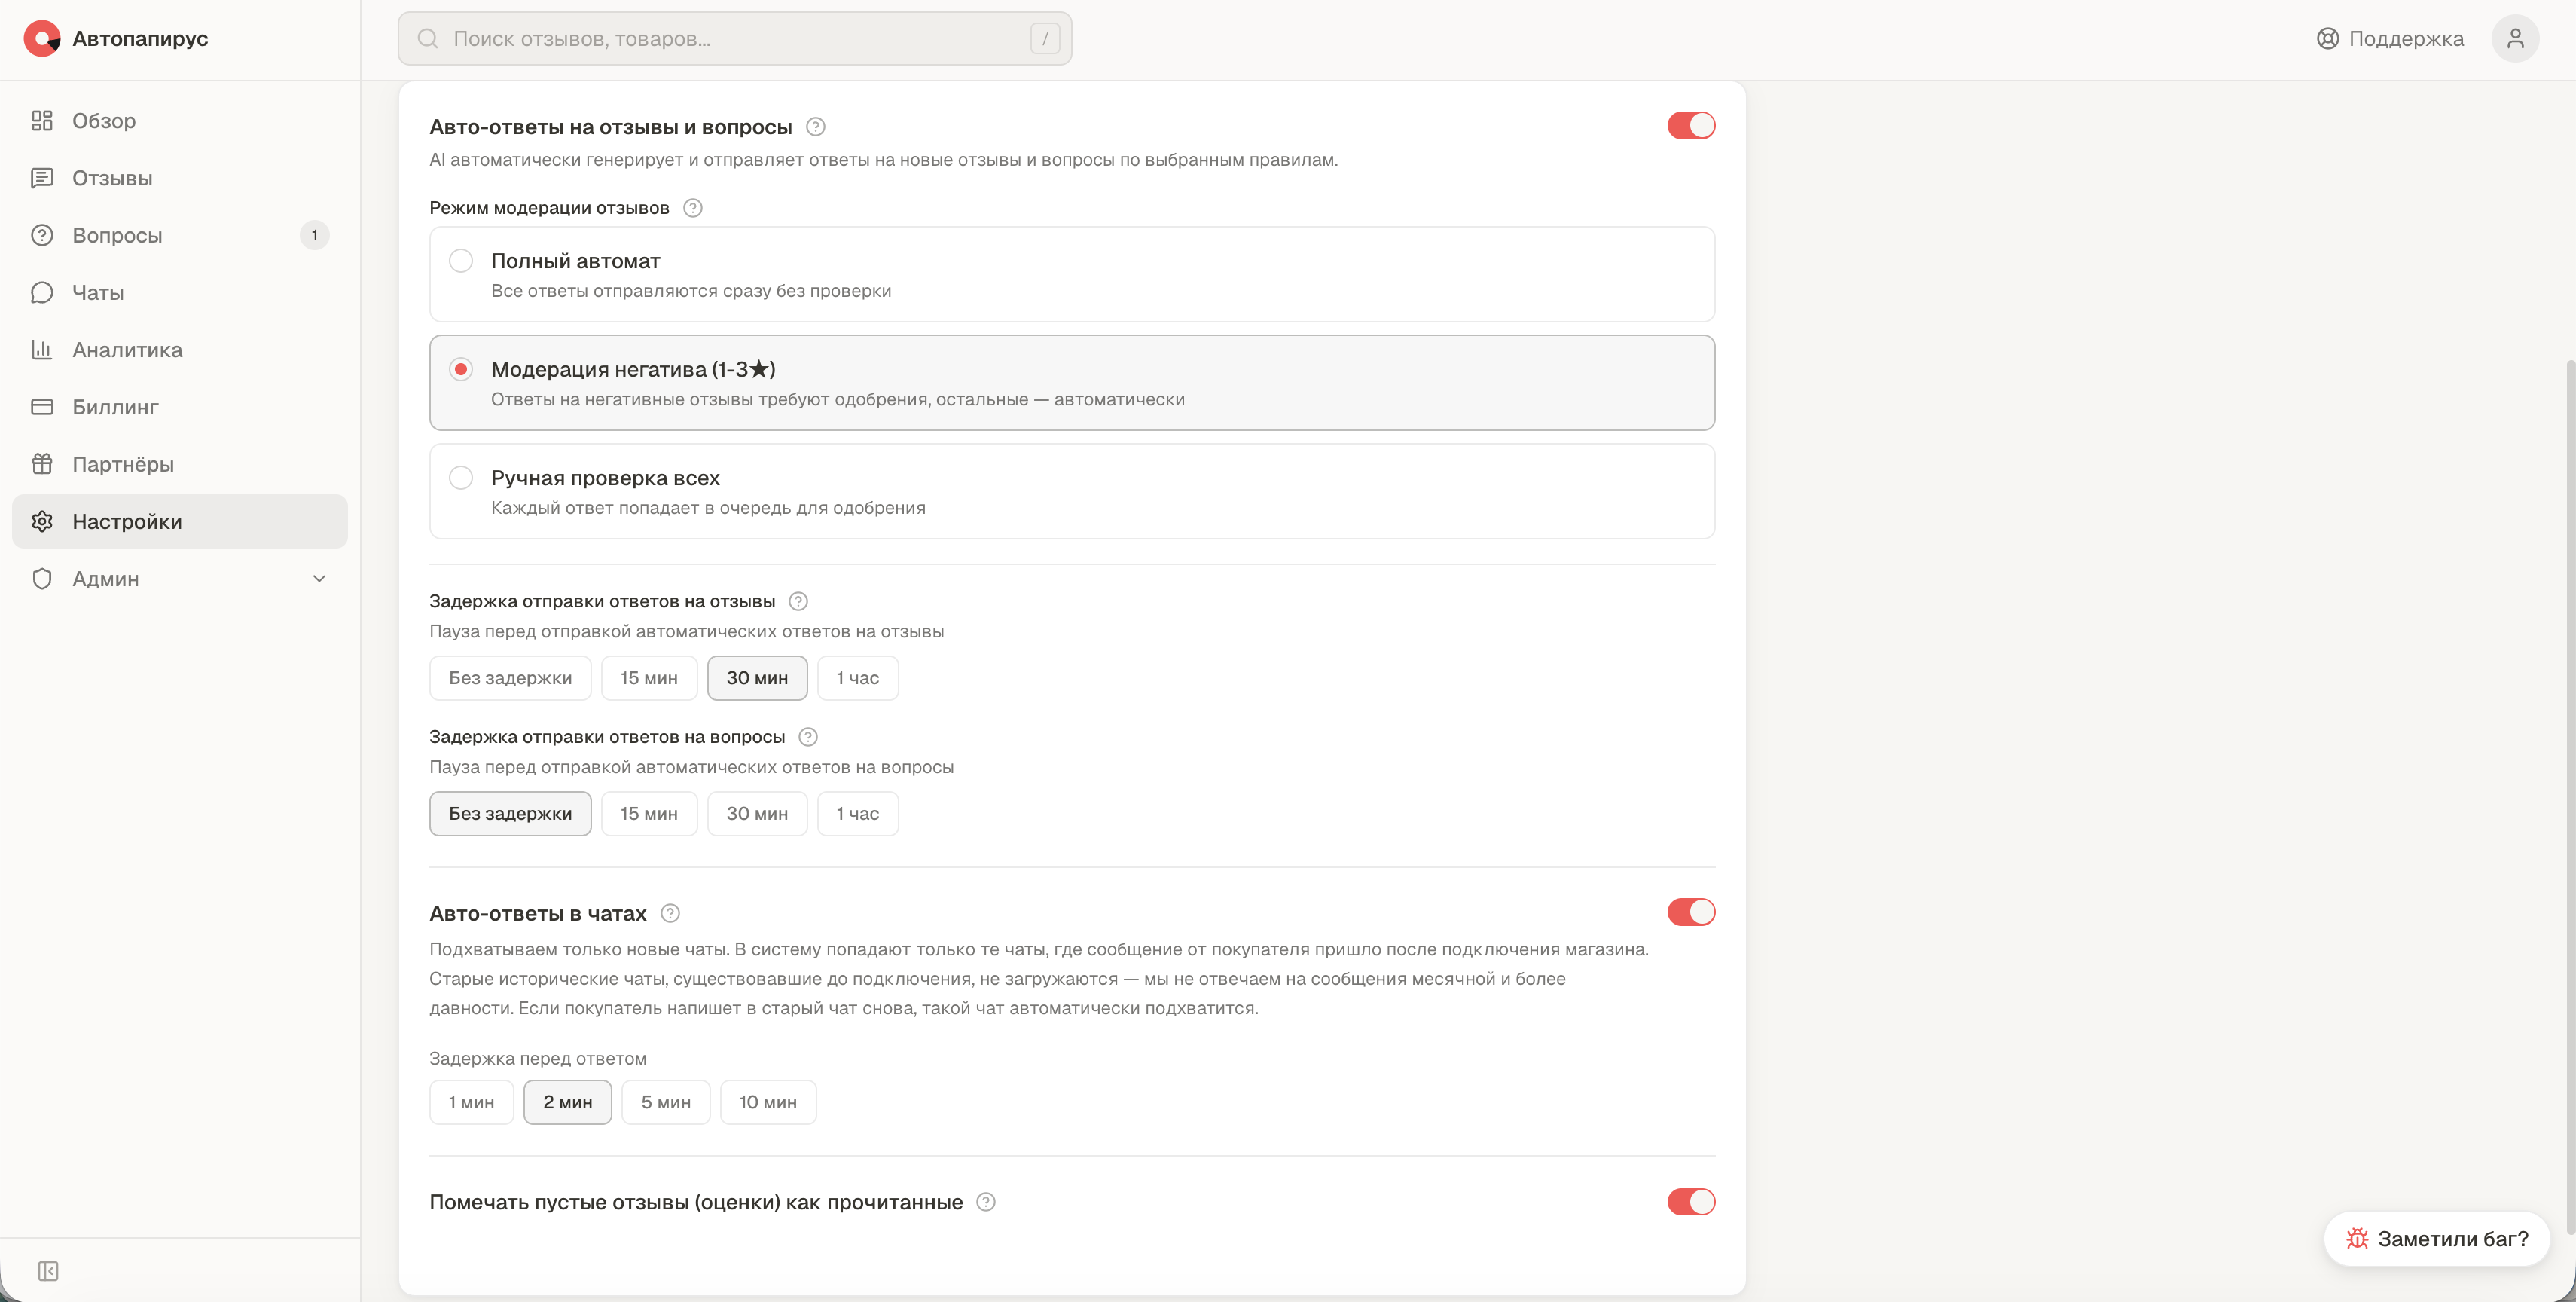The image size is (2576, 1302).
Task: Set chat reply delay to 10 мин
Action: click(x=768, y=1102)
